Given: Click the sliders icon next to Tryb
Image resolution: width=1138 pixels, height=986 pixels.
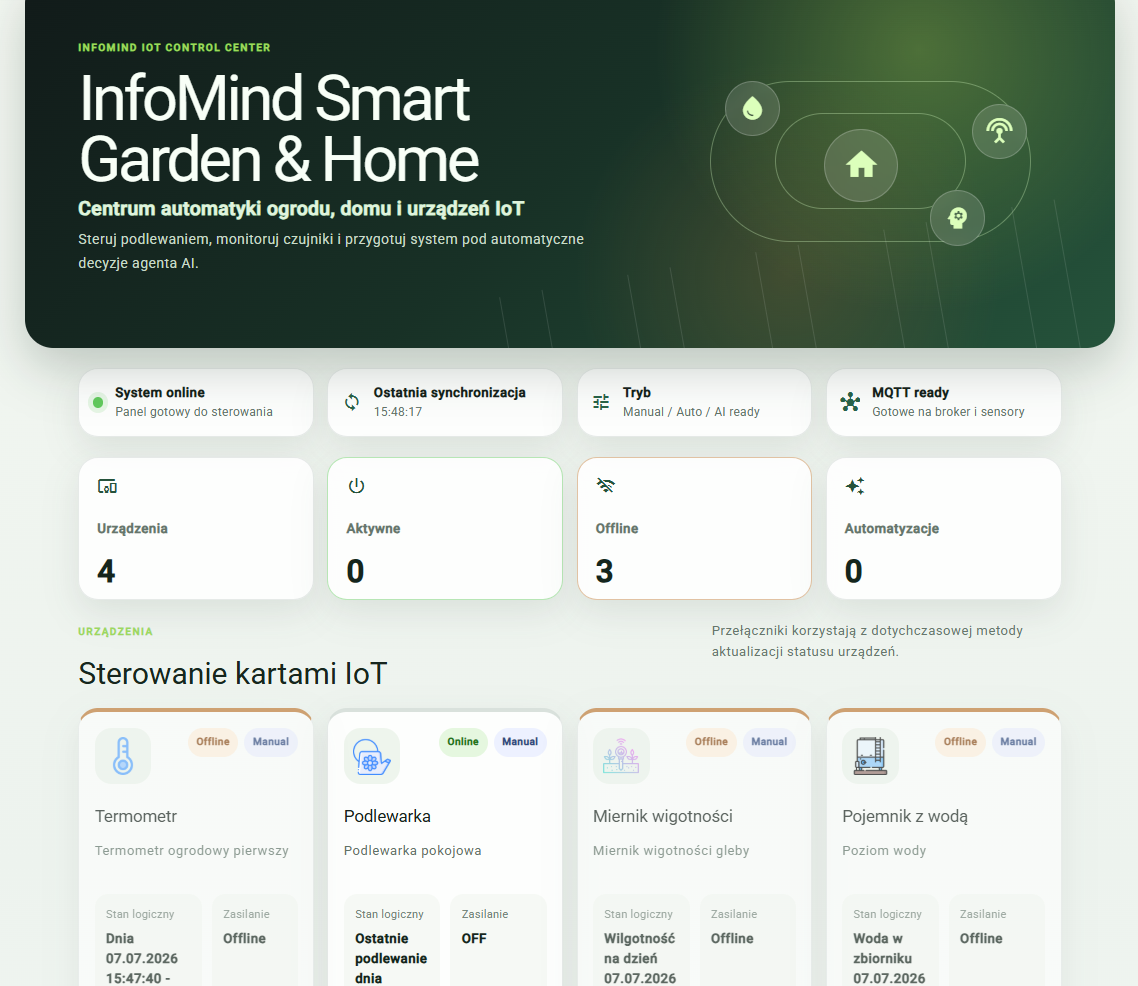Looking at the screenshot, I should [601, 402].
